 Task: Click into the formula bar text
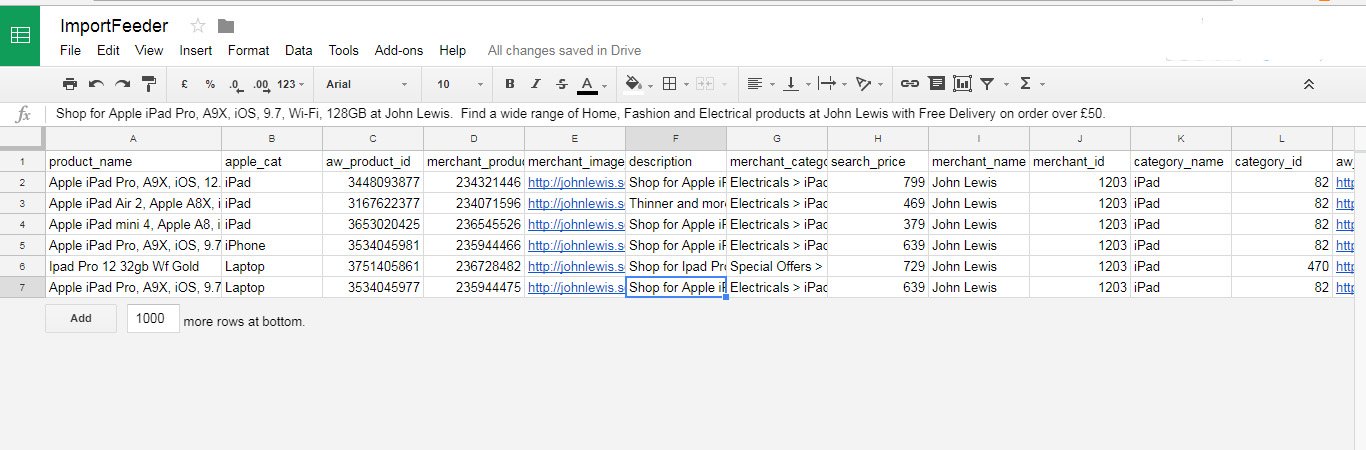pos(580,114)
